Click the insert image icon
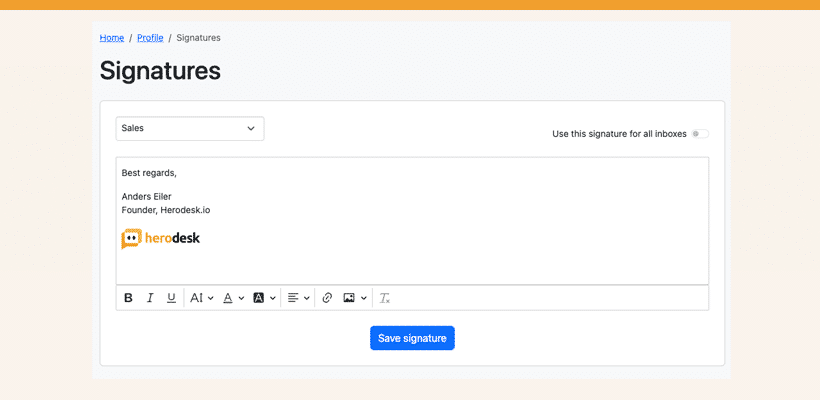The height and width of the screenshot is (400, 820). click(349, 298)
